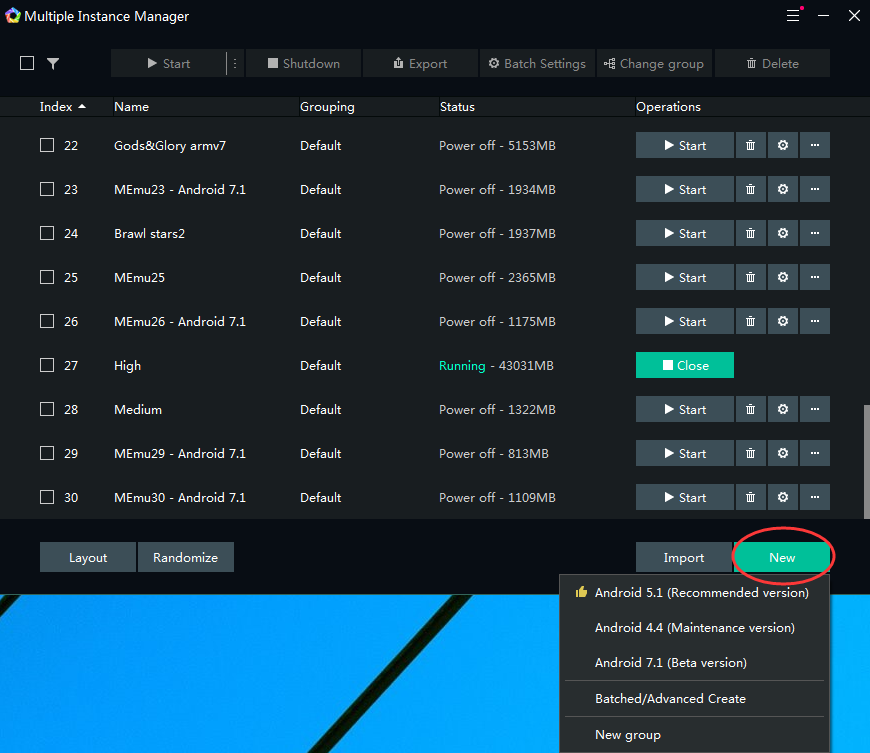This screenshot has width=870, height=753.
Task: Click the instance list vertical scrollbar thumb
Action: 865,460
